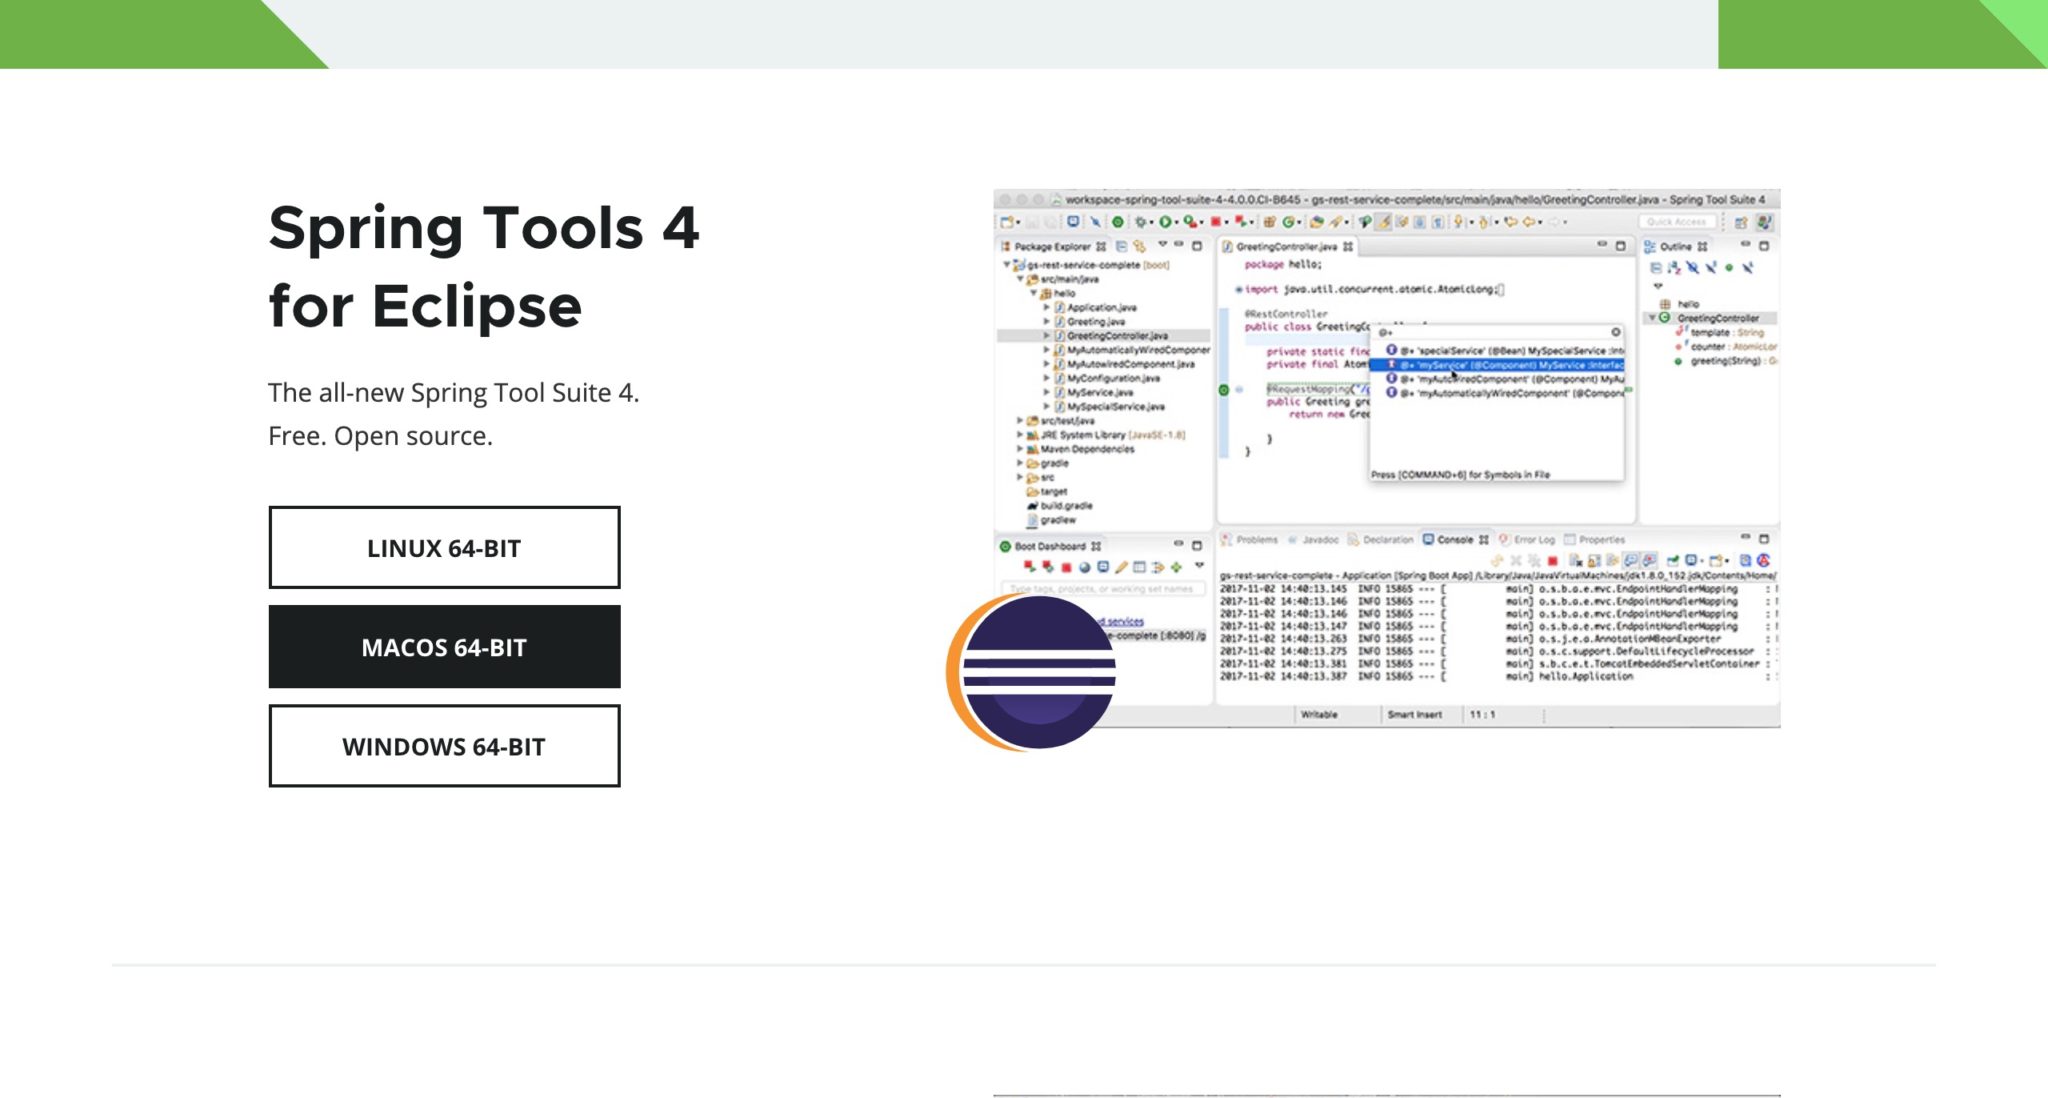The image size is (2048, 1098).
Task: Toggle the Link with Editor icon in Package Explorer
Action: coord(1139,246)
